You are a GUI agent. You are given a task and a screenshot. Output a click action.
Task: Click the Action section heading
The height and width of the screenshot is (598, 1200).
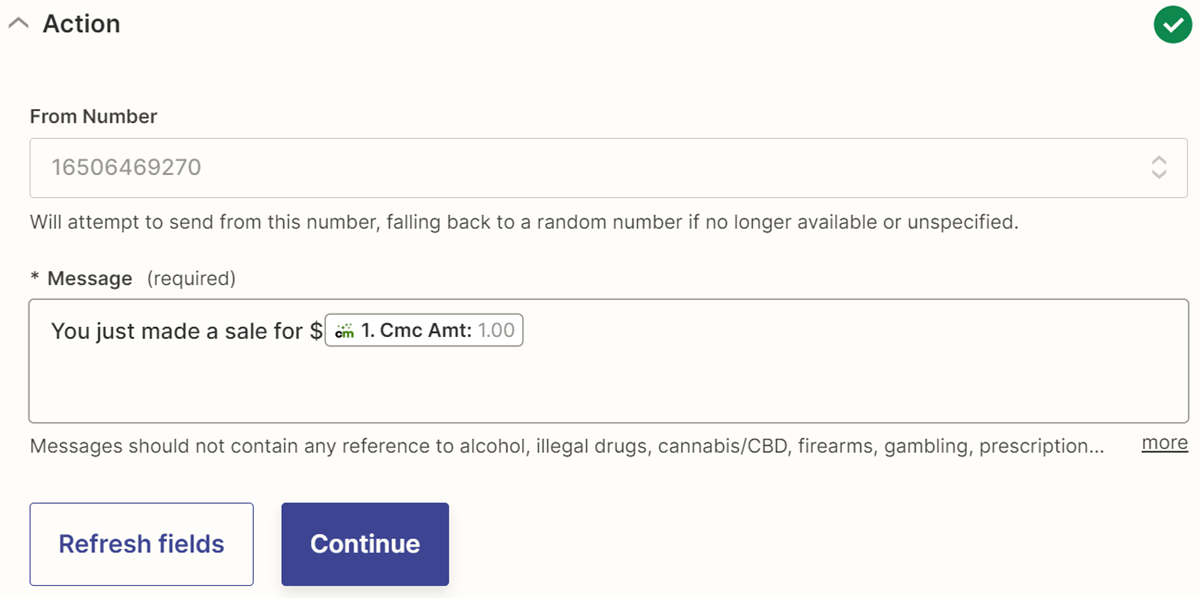(81, 24)
